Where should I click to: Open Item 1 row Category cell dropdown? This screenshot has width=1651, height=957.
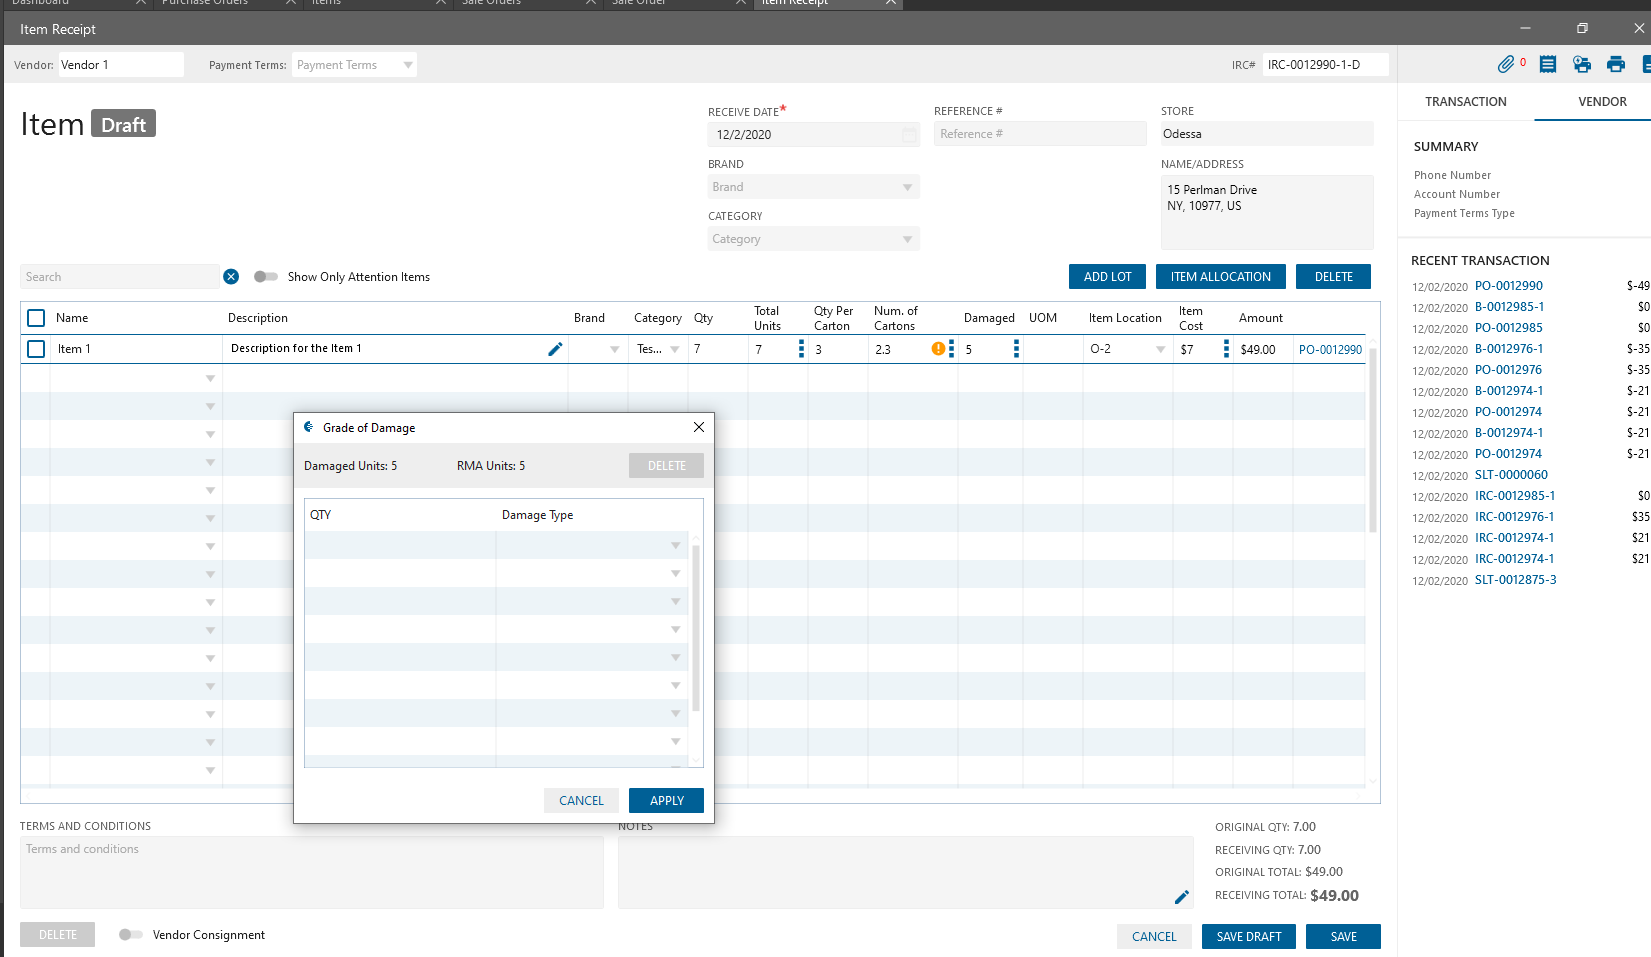click(675, 350)
